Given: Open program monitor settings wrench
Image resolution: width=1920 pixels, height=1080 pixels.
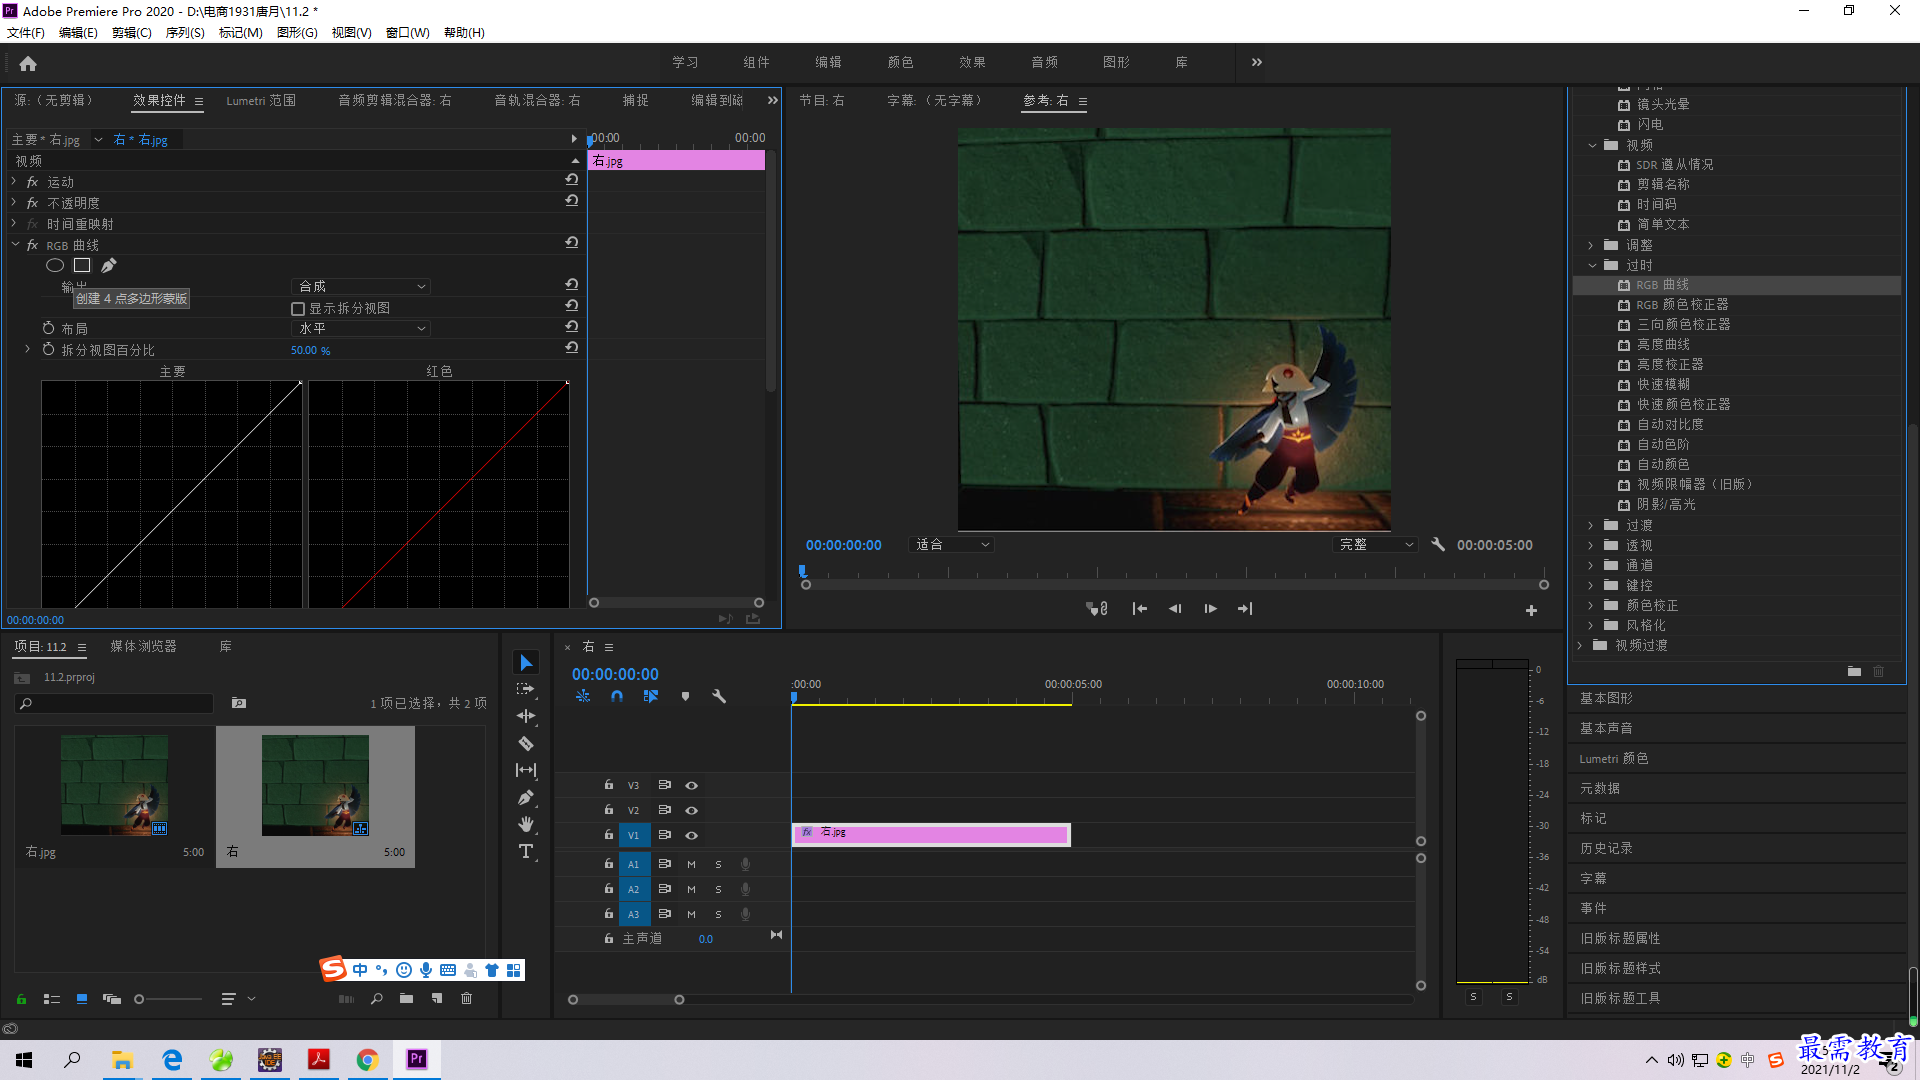Looking at the screenshot, I should (x=1438, y=545).
